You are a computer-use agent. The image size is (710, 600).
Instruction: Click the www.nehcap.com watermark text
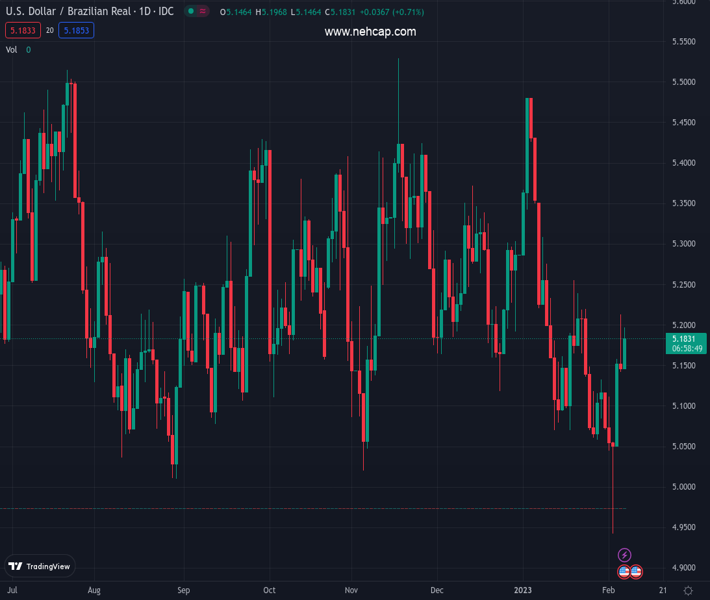tap(370, 32)
